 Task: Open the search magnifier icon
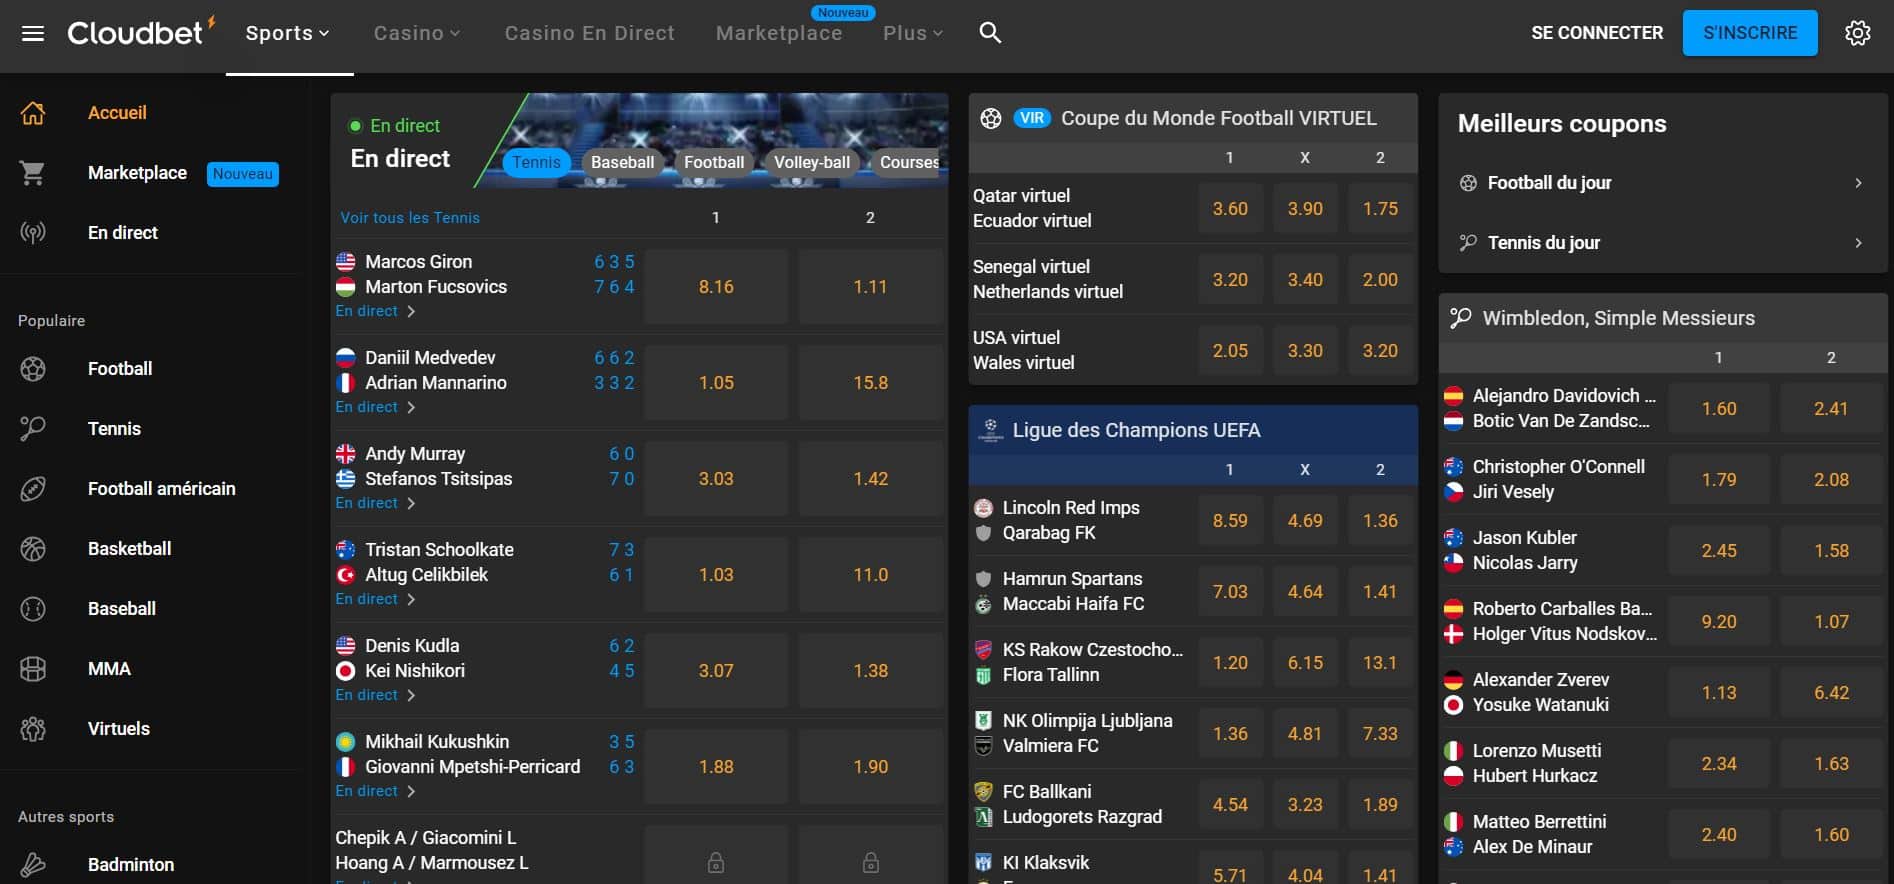coord(990,33)
